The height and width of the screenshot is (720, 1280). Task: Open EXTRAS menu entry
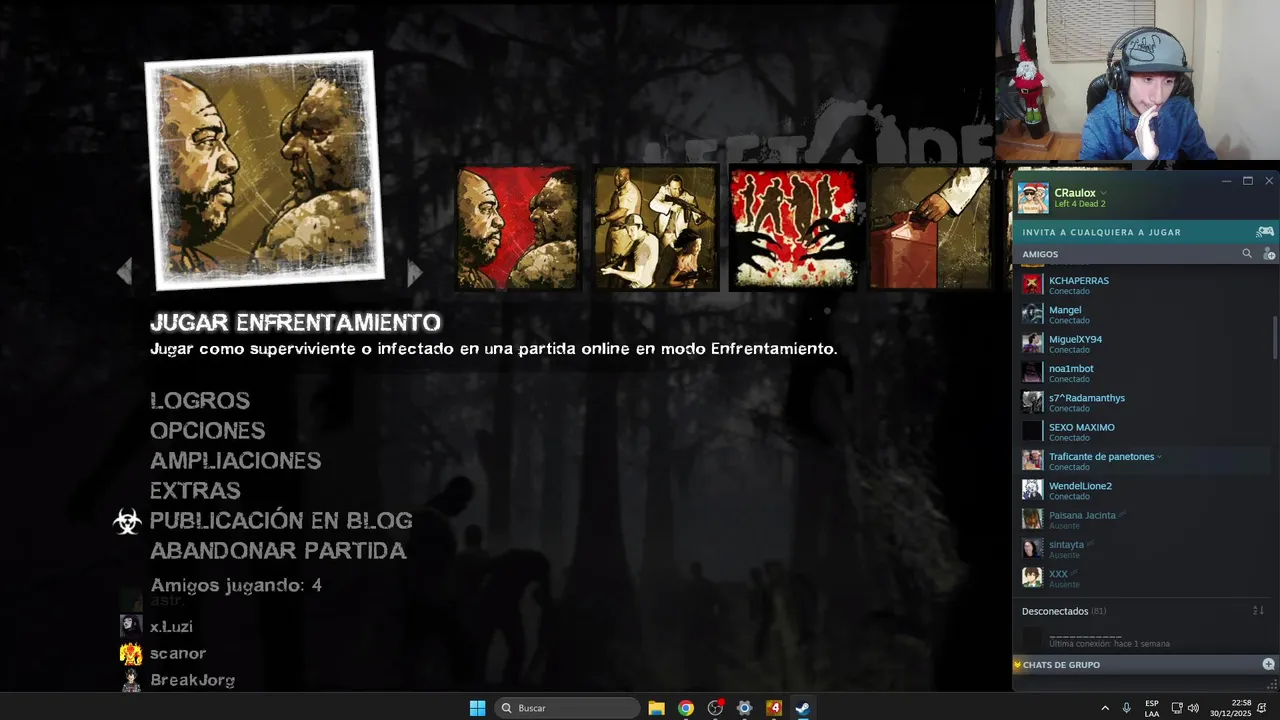click(x=195, y=491)
